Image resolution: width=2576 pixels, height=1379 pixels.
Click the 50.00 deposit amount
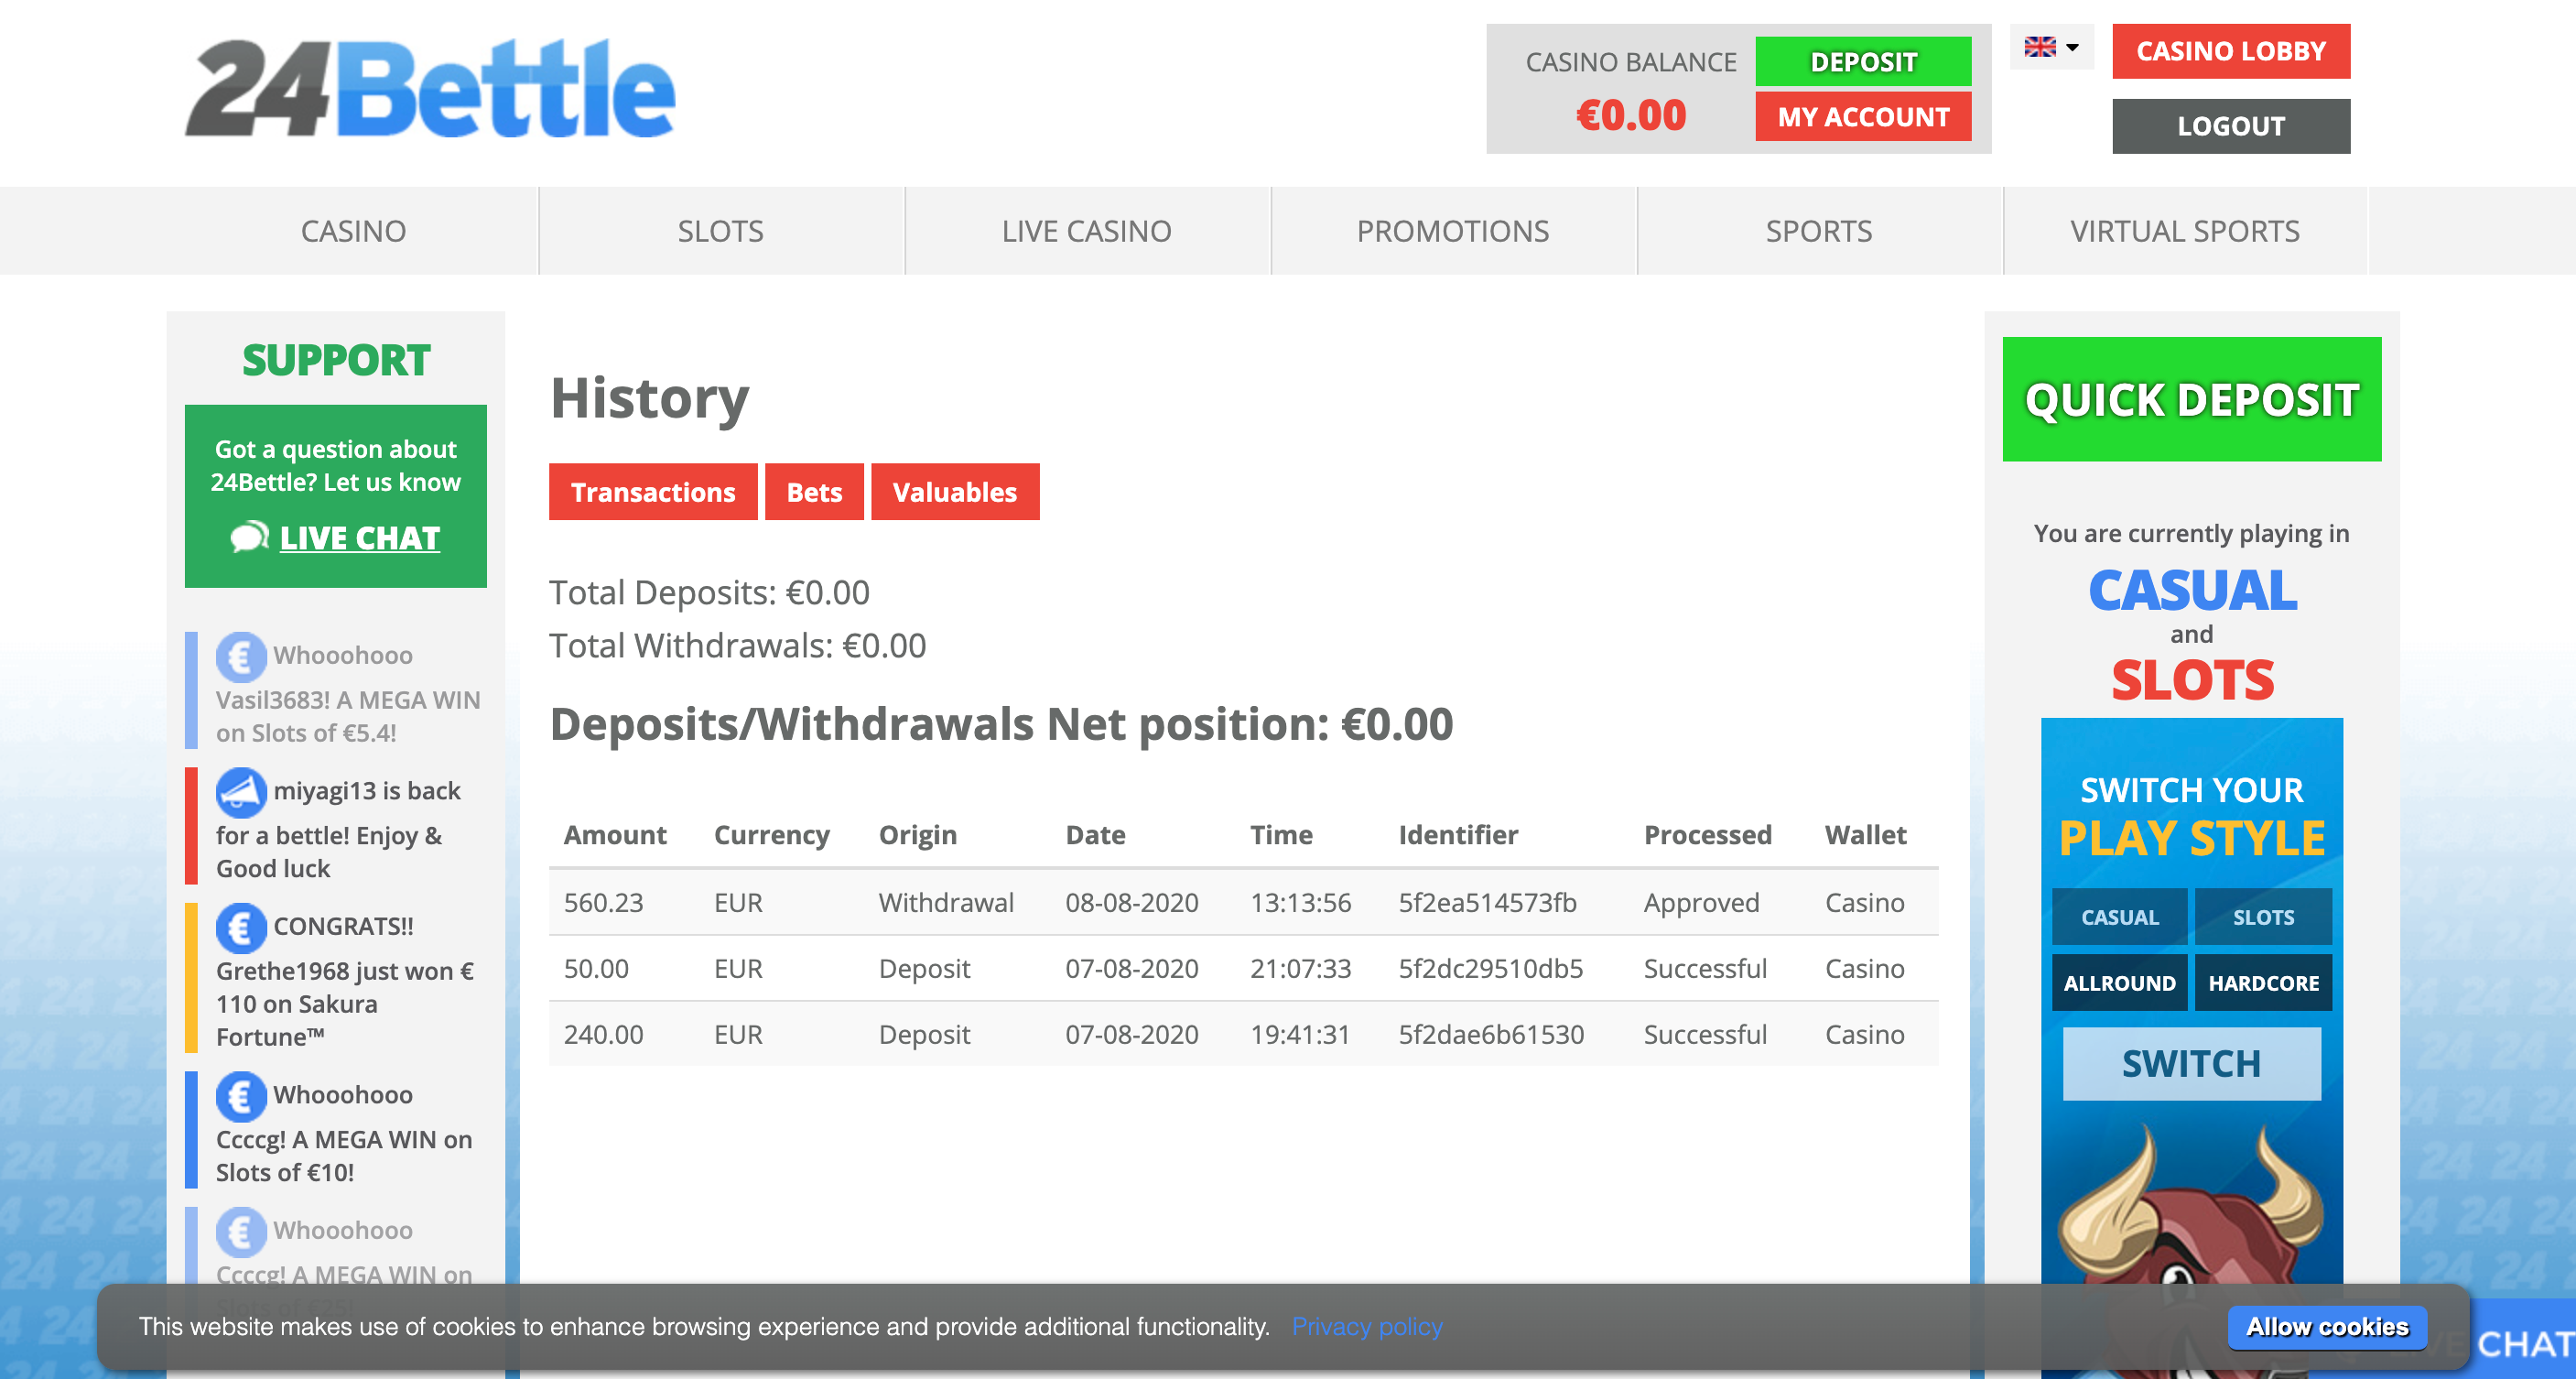[596, 969]
